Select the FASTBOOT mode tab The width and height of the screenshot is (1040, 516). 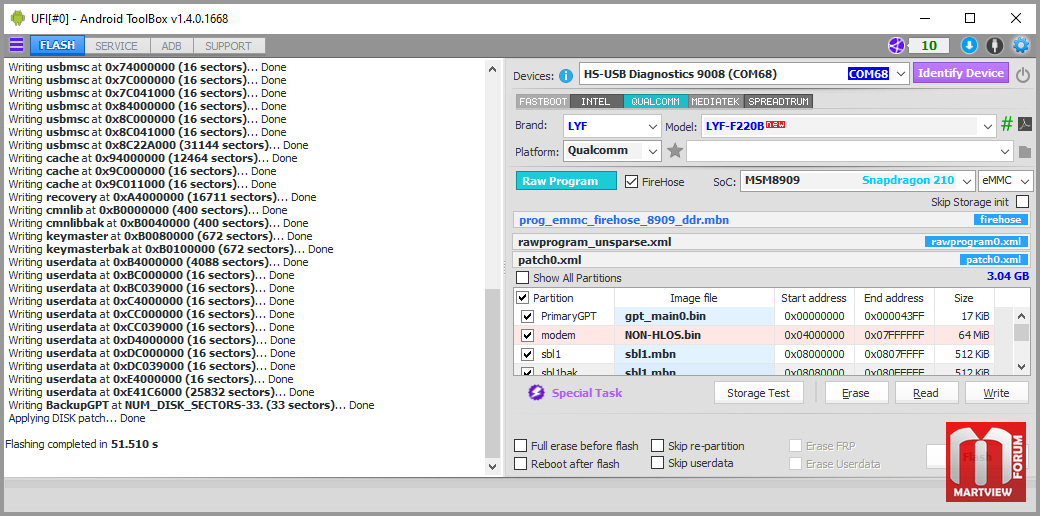pos(543,101)
